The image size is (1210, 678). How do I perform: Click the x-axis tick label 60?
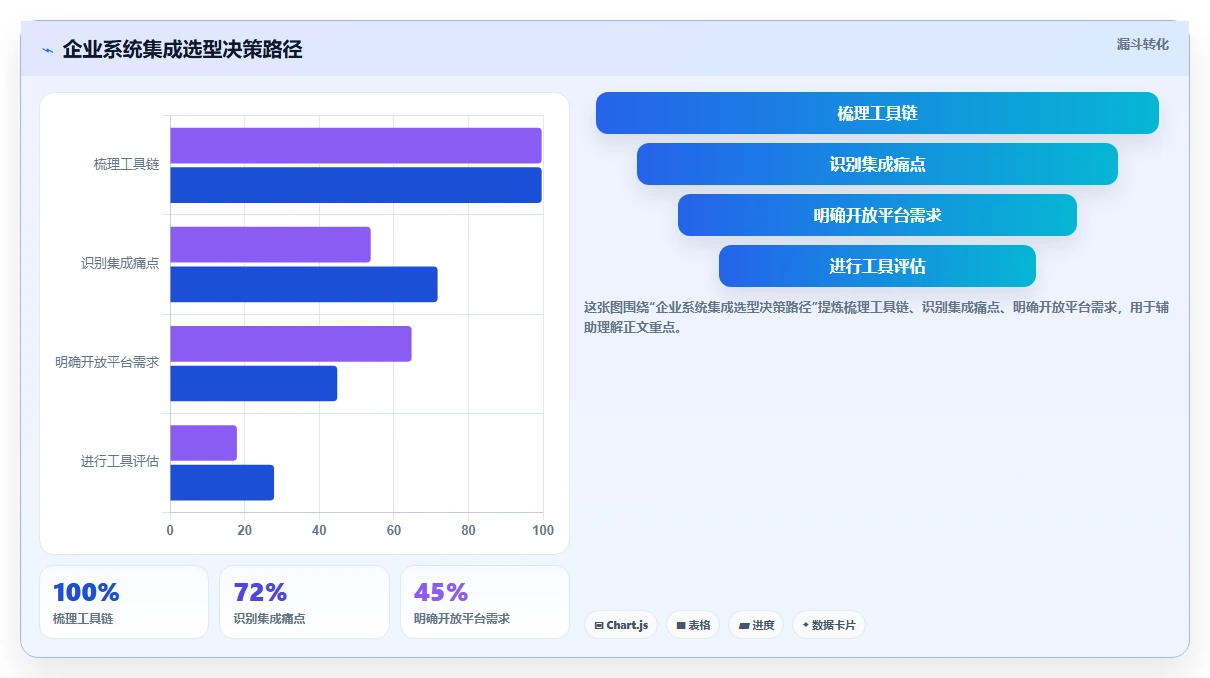[394, 530]
